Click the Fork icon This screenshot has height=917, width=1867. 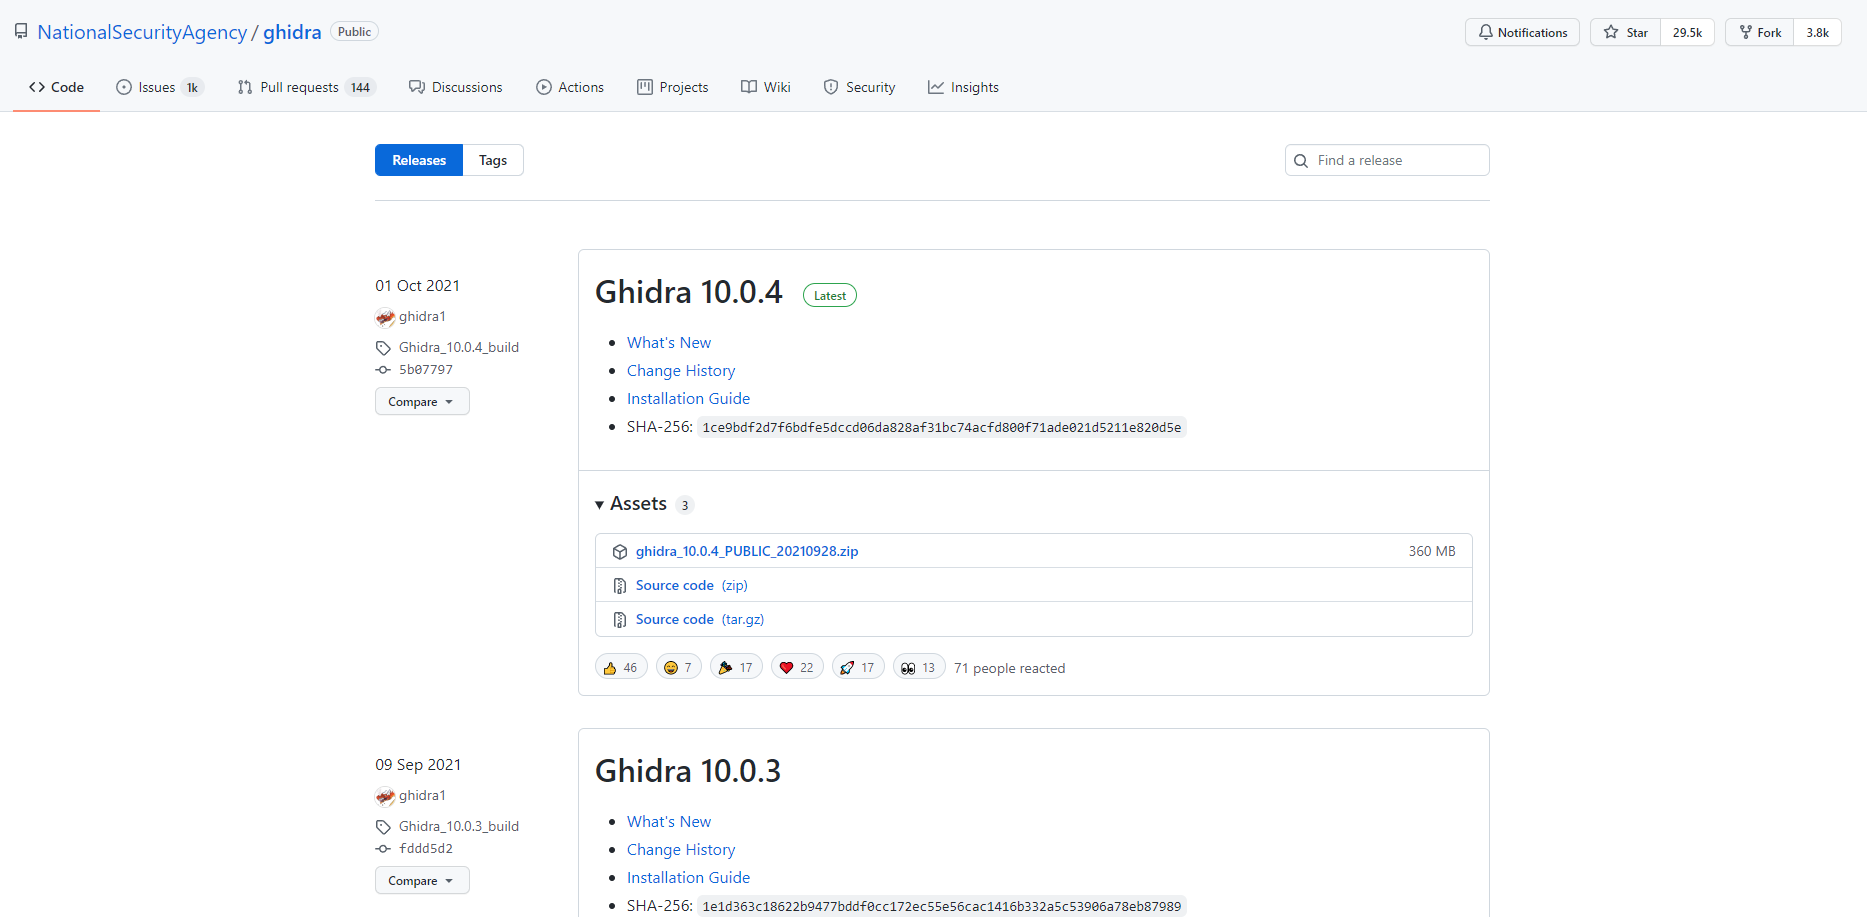(x=1746, y=32)
